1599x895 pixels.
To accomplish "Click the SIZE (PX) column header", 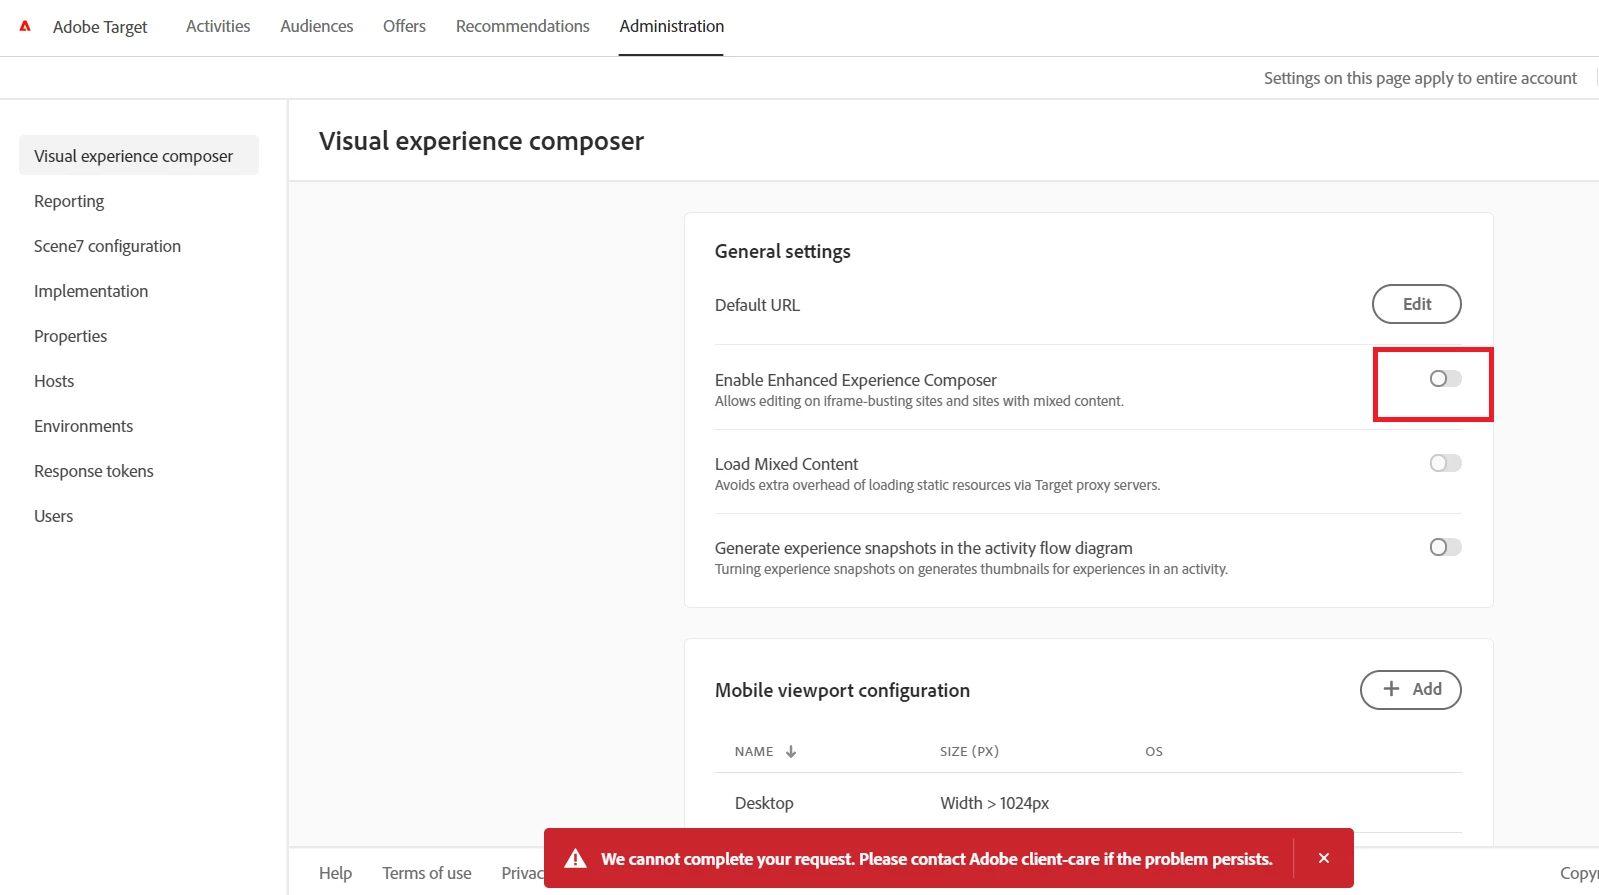I will click(x=969, y=751).
